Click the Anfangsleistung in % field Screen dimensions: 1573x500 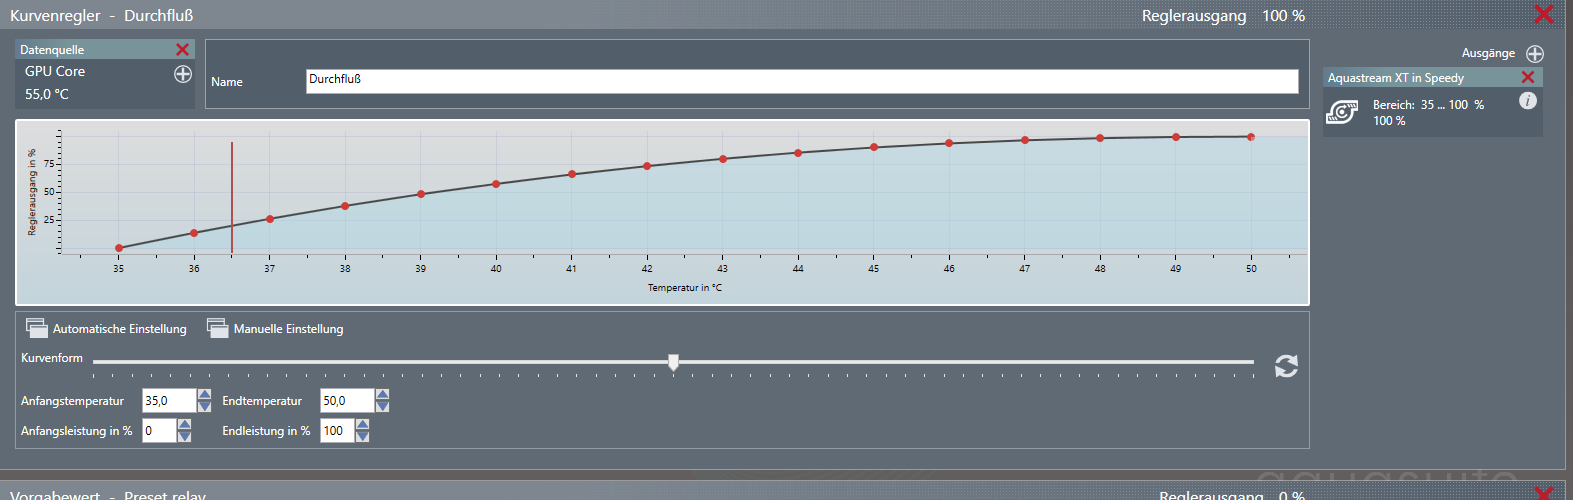click(x=159, y=430)
